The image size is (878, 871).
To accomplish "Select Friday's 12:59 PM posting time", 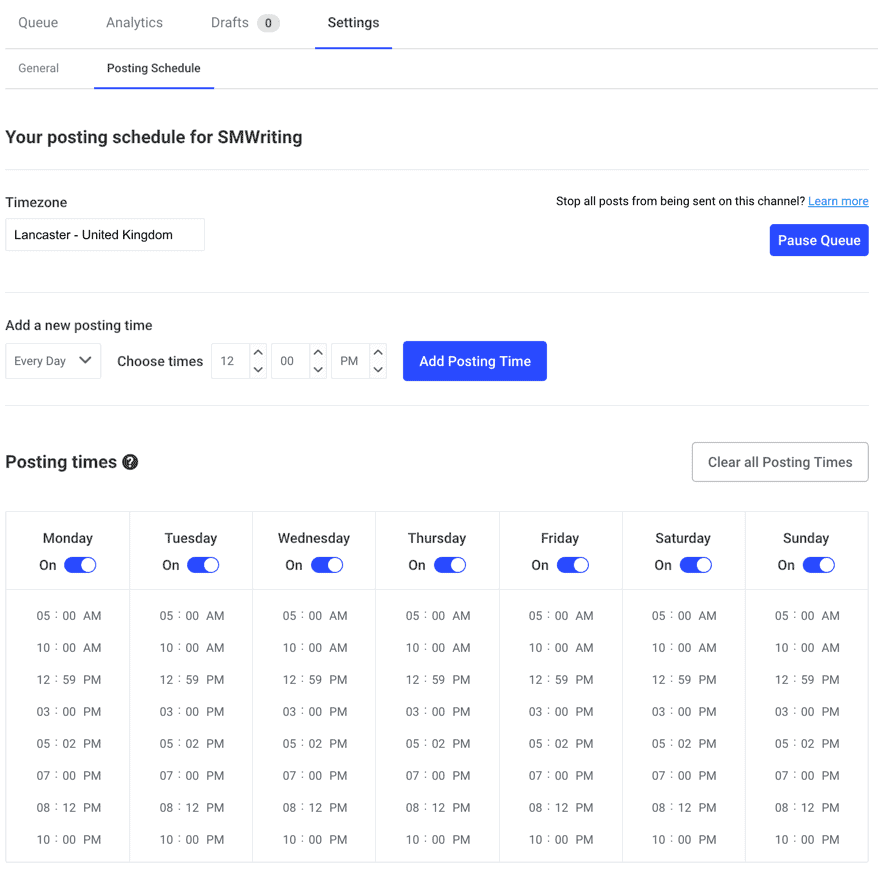I will coord(561,679).
